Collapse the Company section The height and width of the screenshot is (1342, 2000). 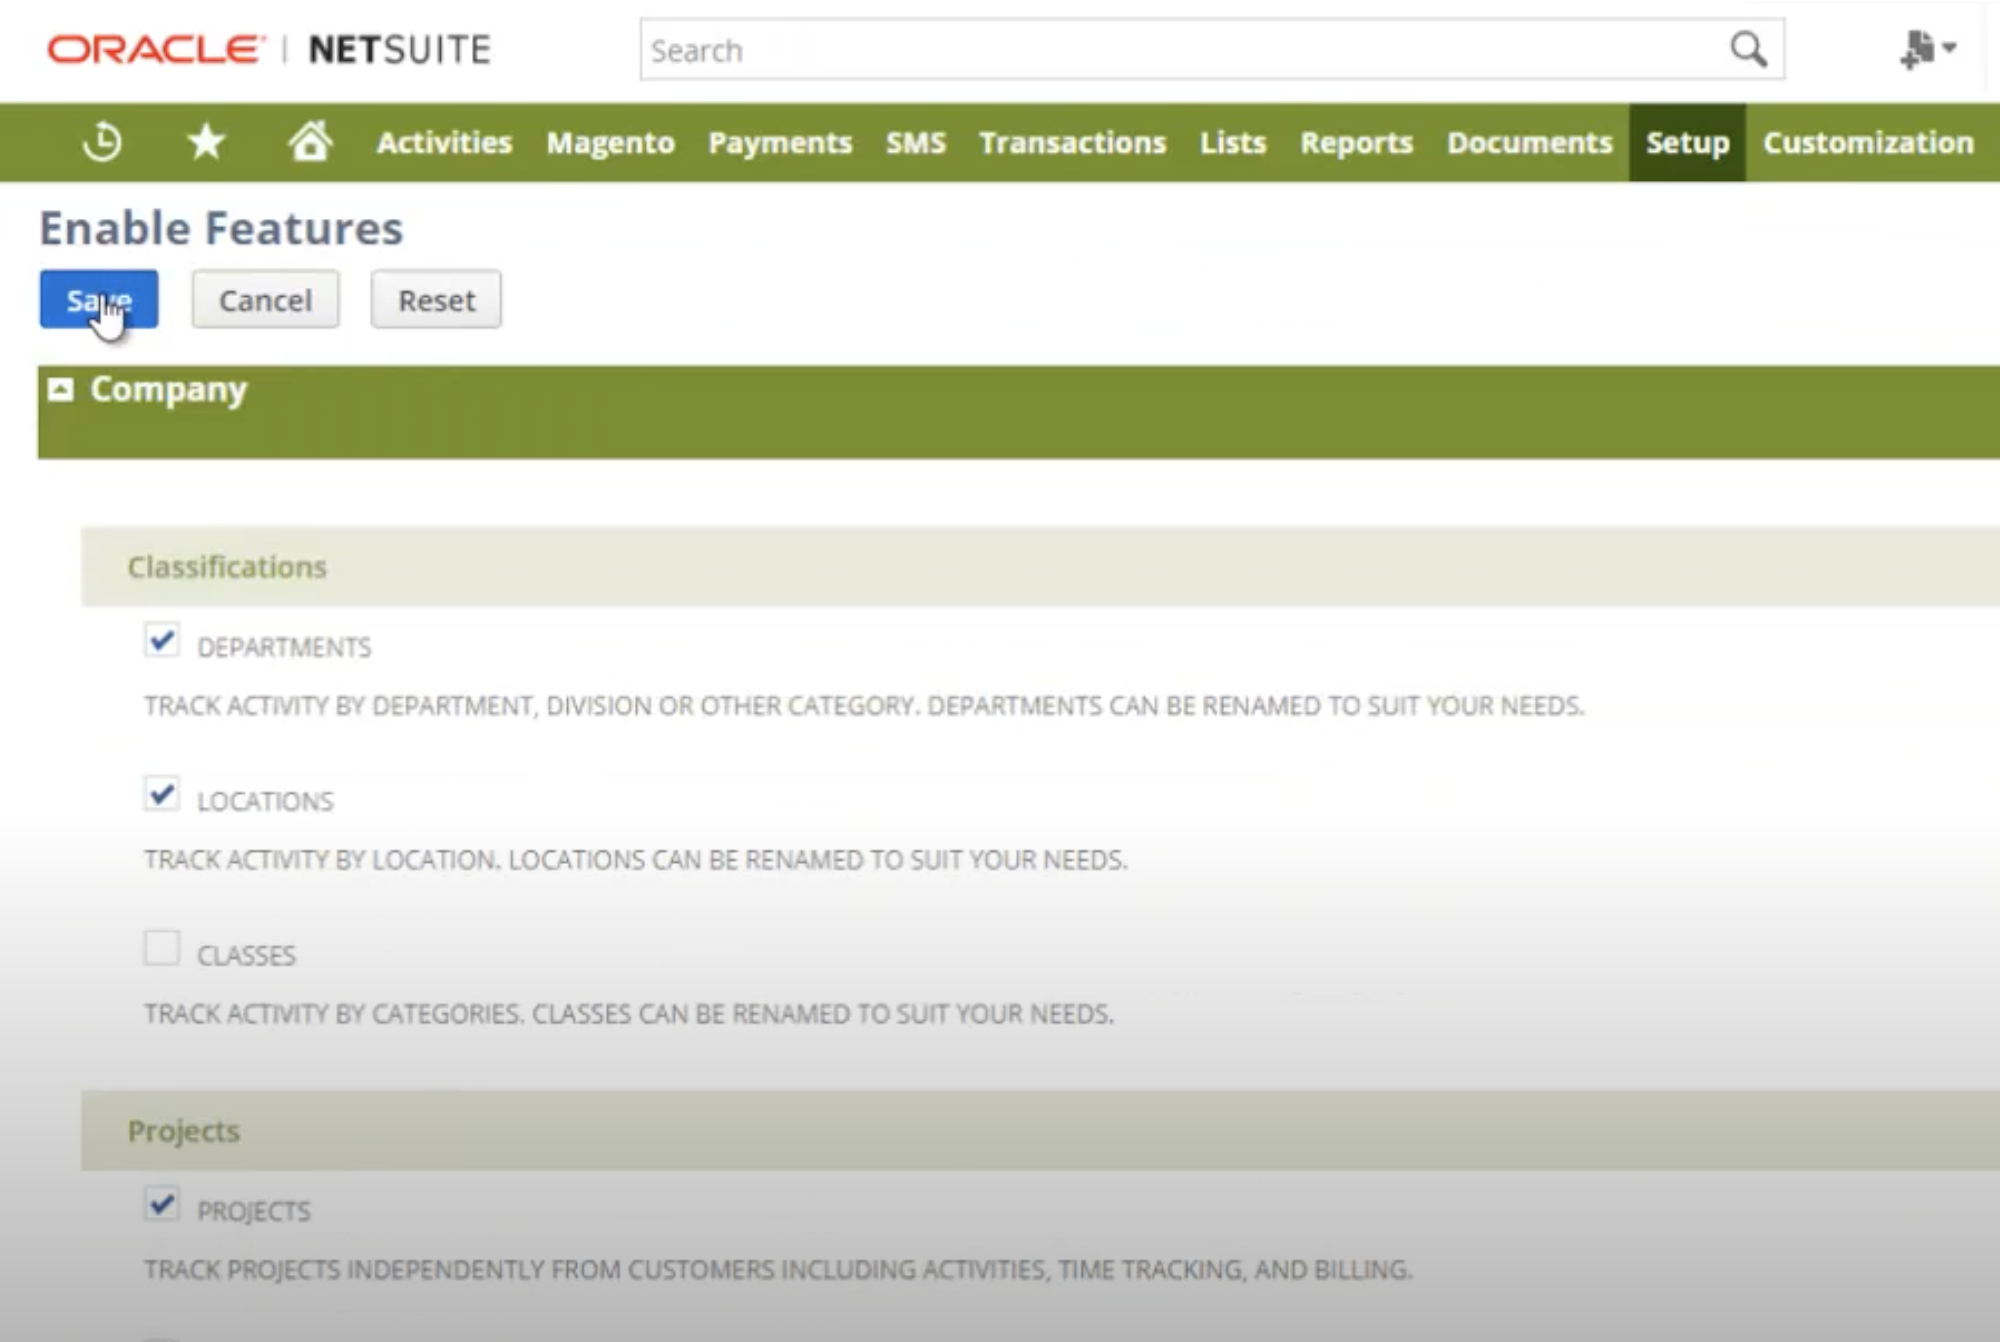coord(61,389)
